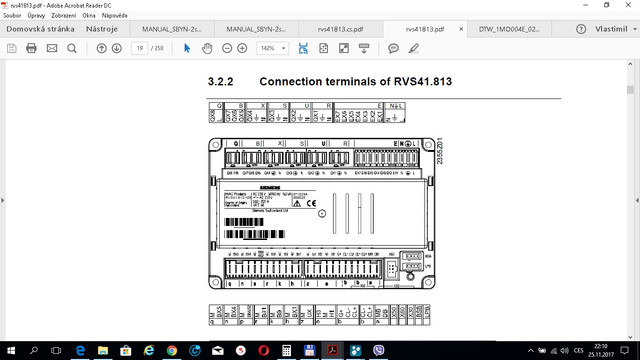Select the highlight text pen tool
The width and height of the screenshot is (640, 360).
pyautogui.click(x=413, y=48)
